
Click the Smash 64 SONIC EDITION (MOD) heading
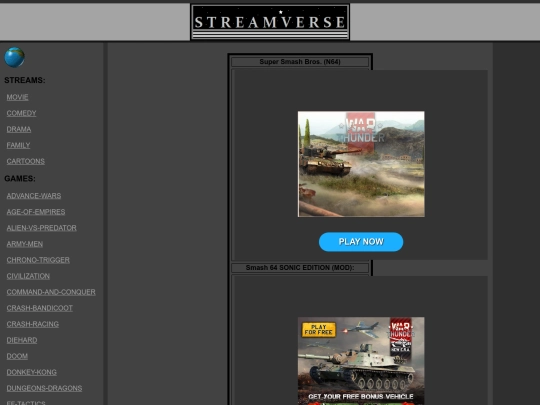click(x=300, y=268)
